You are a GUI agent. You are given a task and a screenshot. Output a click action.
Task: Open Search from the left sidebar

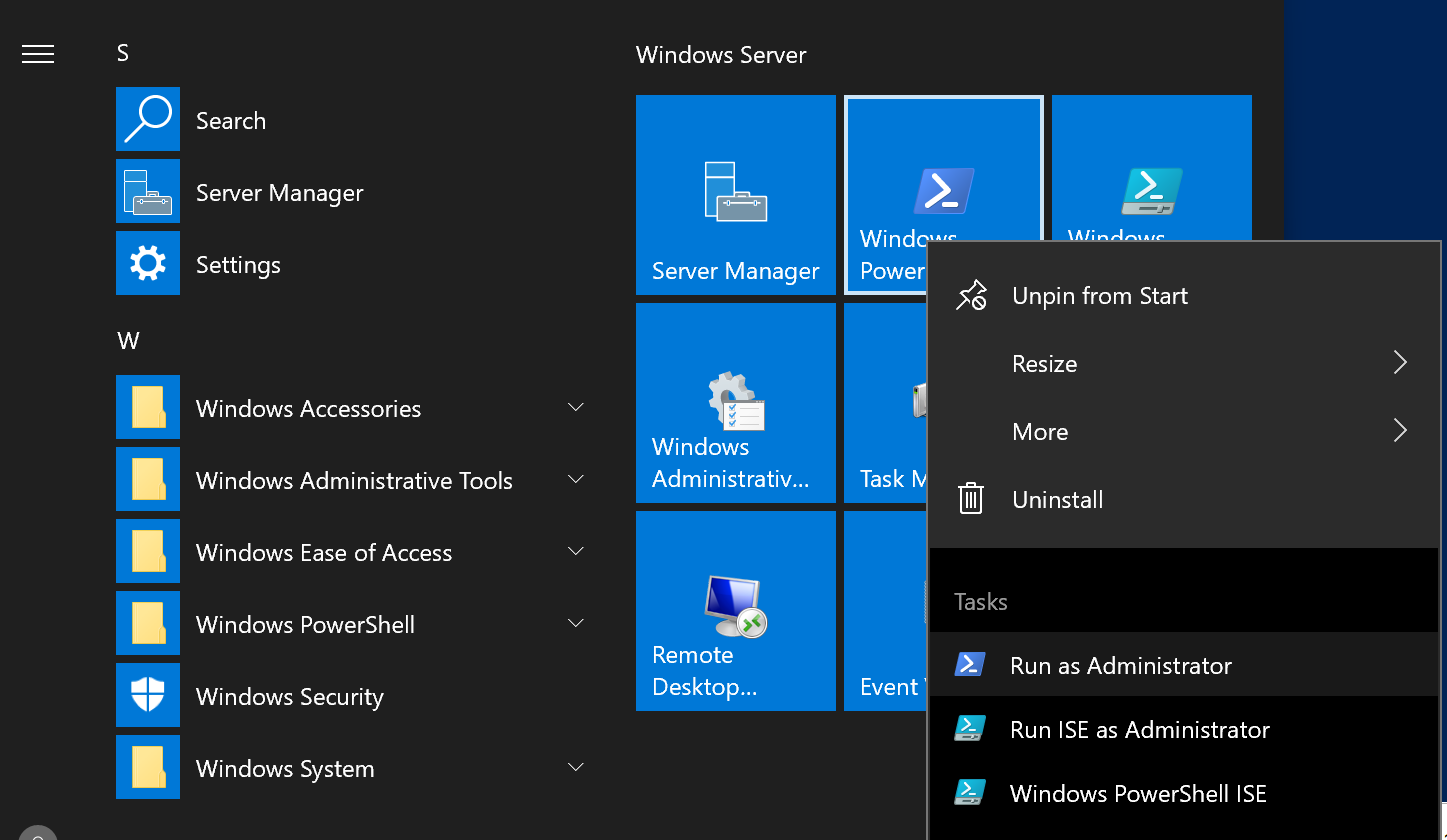coord(231,120)
